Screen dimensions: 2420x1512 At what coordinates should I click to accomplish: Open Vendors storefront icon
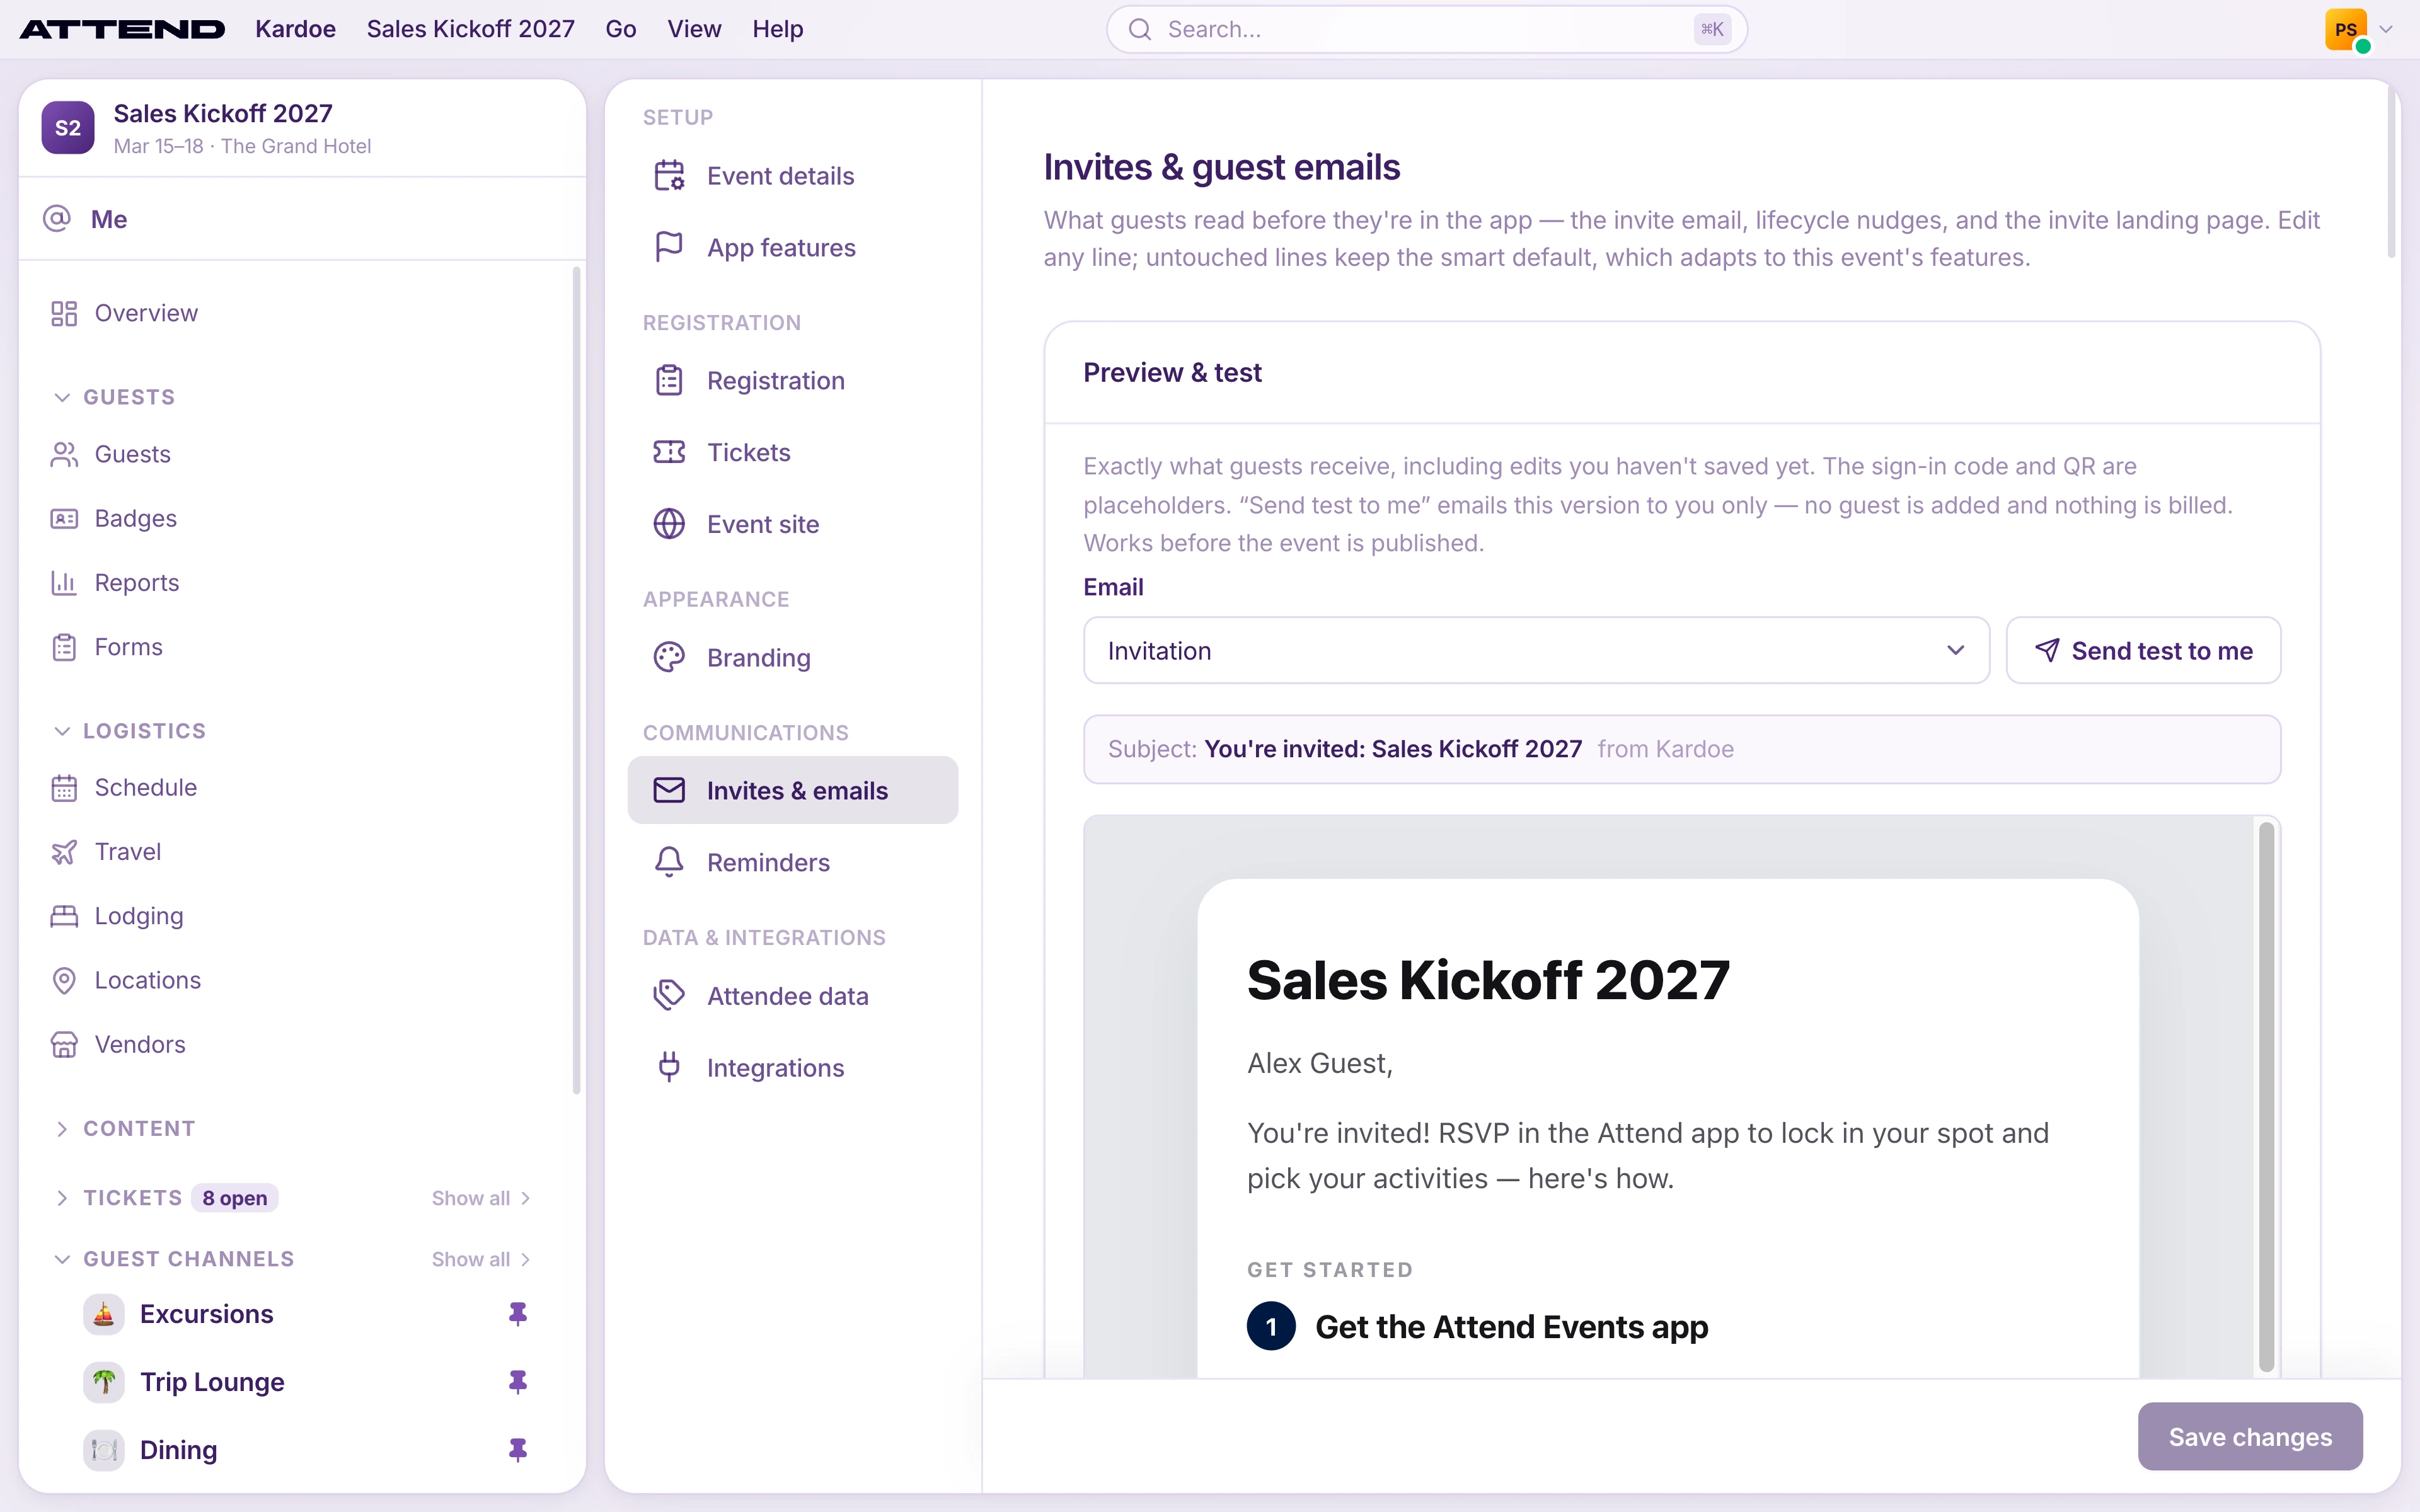coord(64,1044)
